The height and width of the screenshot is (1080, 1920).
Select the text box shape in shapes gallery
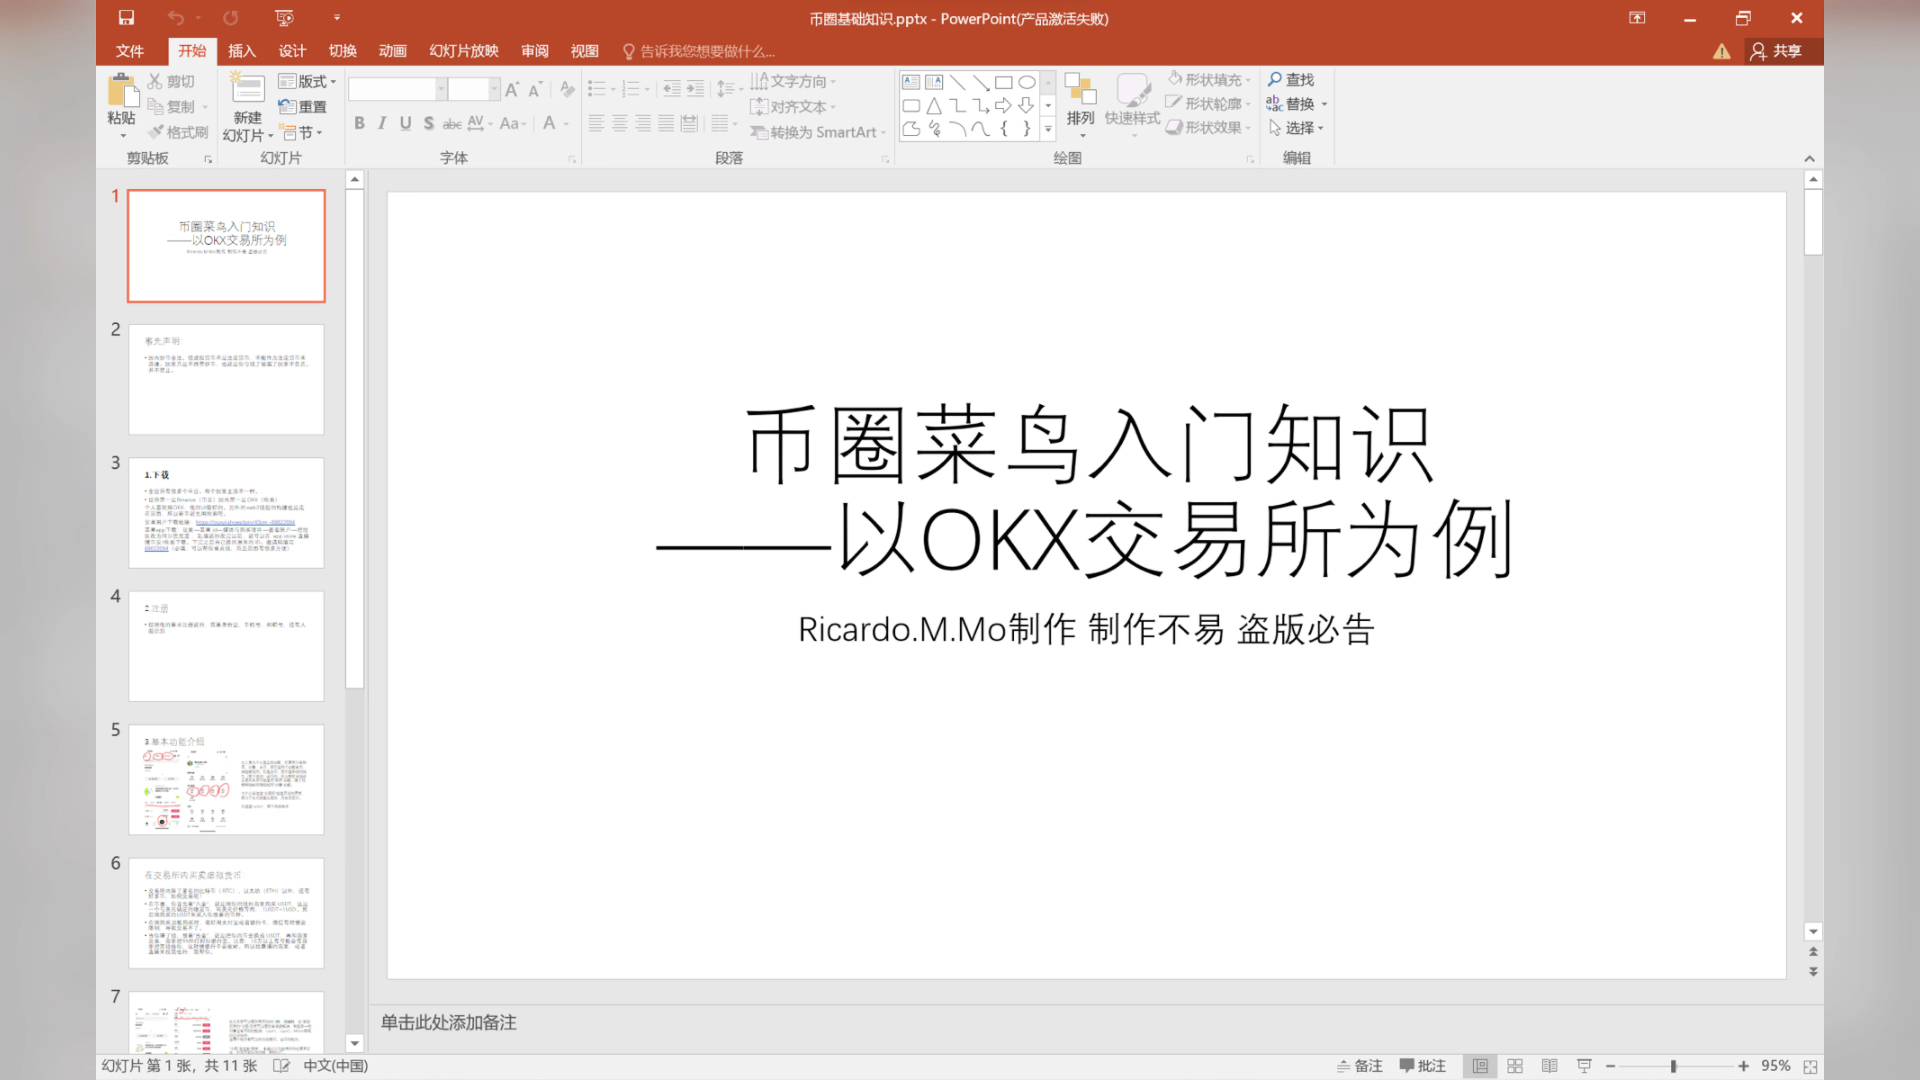911,82
